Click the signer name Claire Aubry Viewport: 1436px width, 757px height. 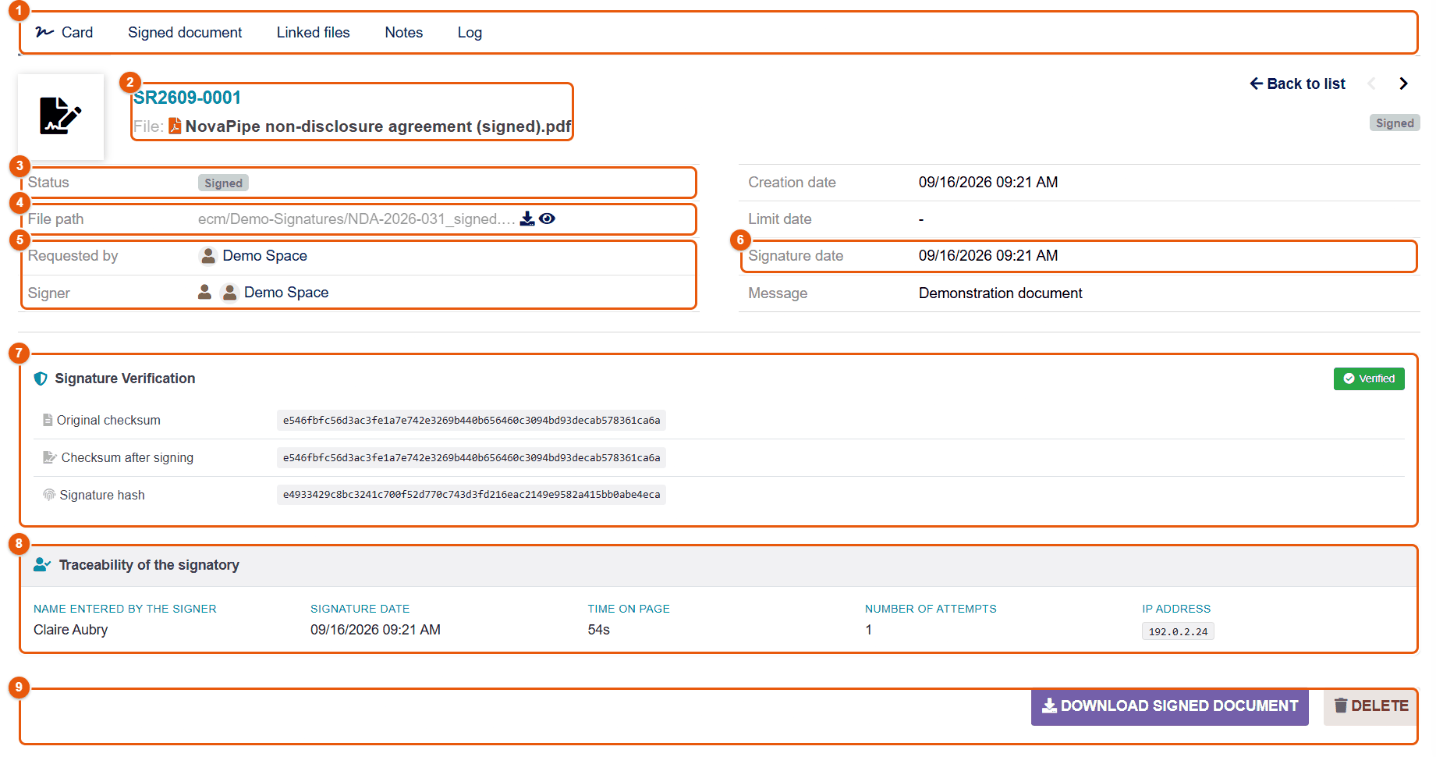pos(71,630)
